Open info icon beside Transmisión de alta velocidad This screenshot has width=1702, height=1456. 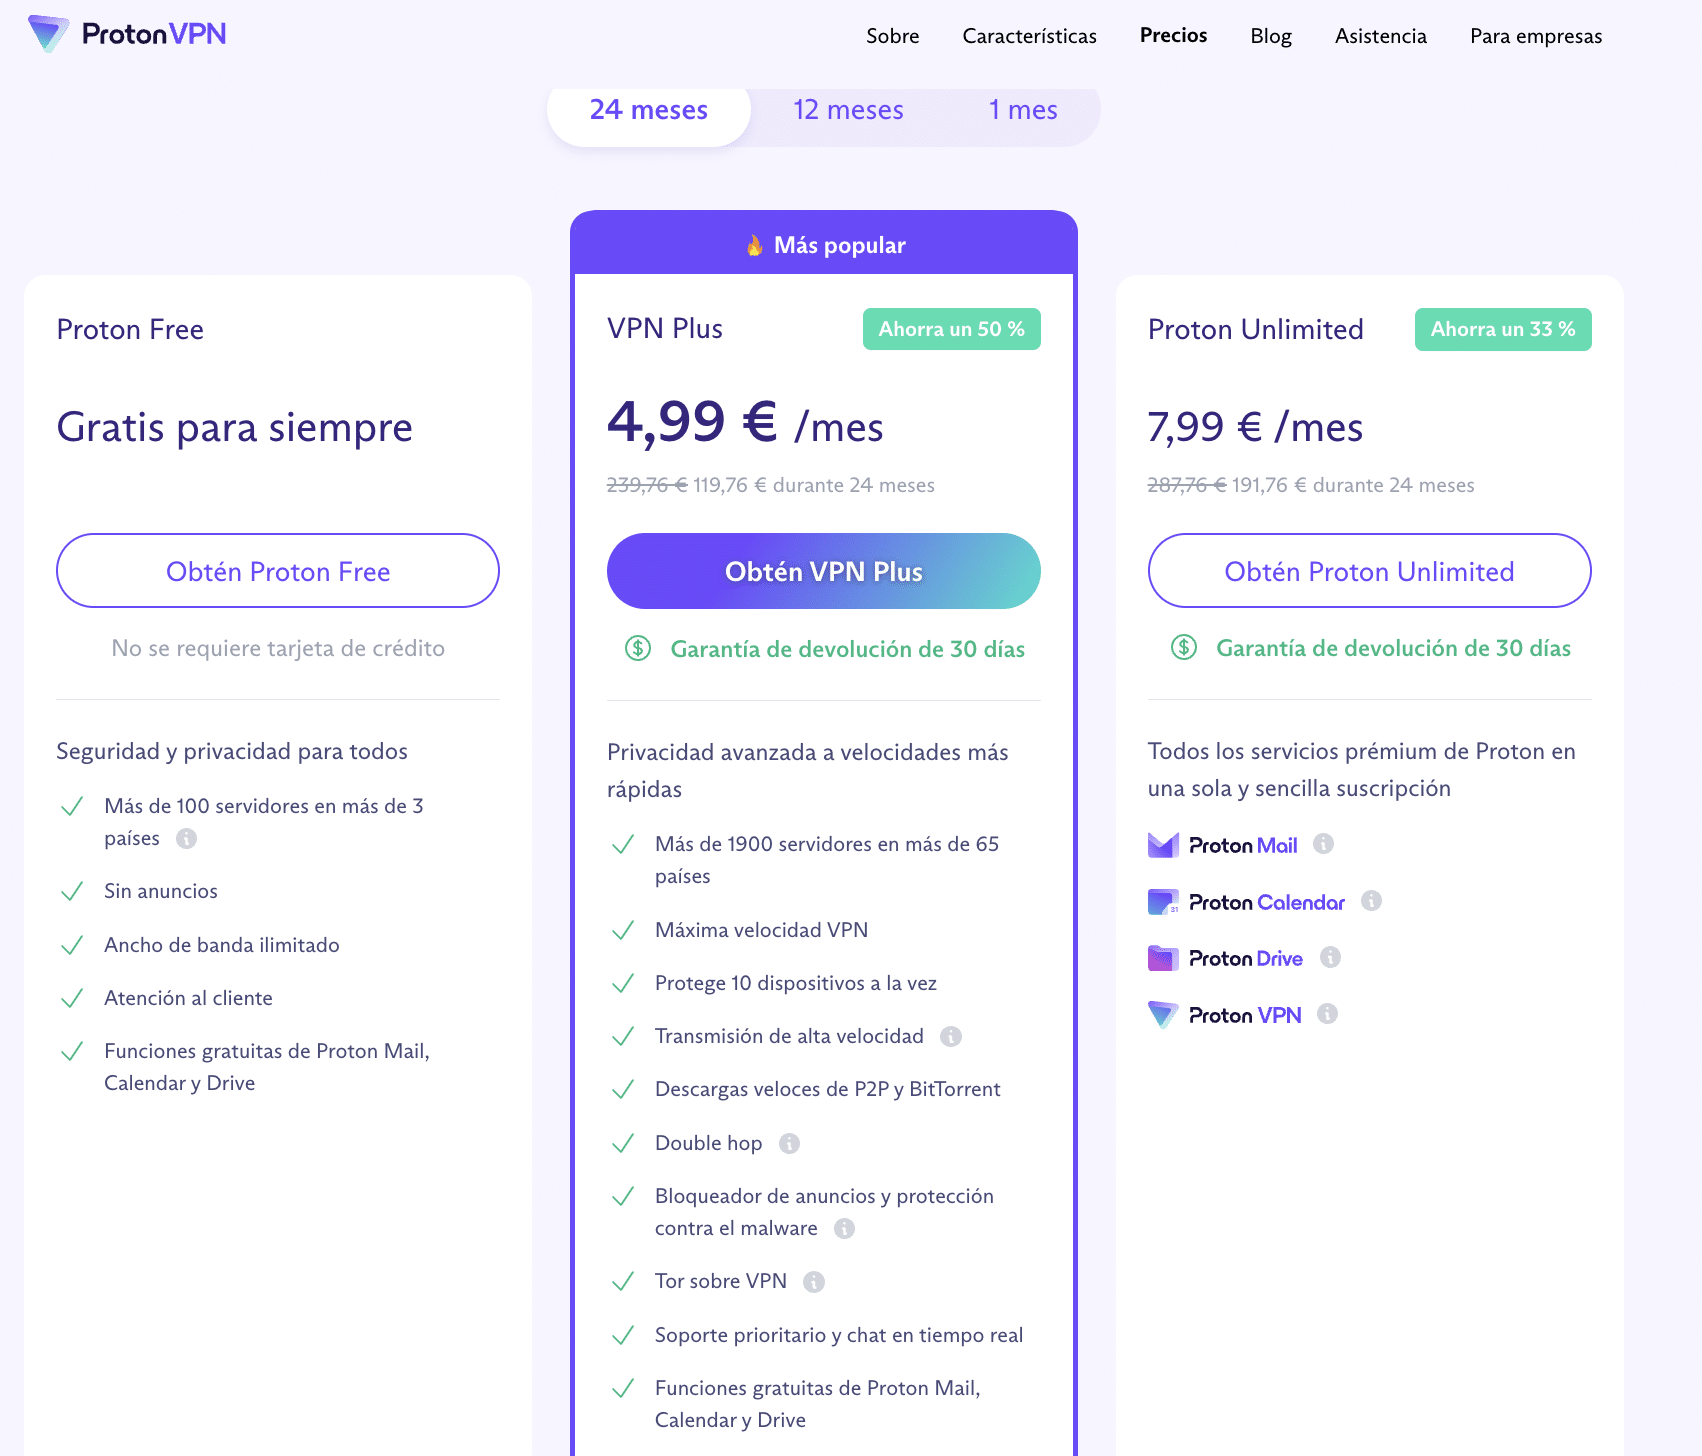pos(951,1036)
